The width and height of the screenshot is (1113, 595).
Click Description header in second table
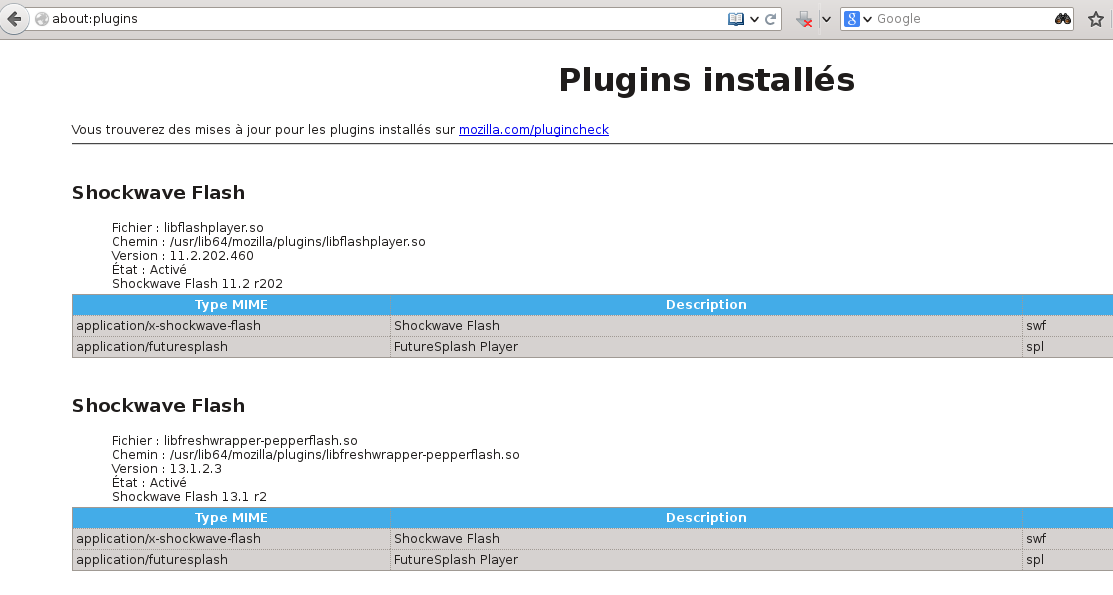pos(706,518)
